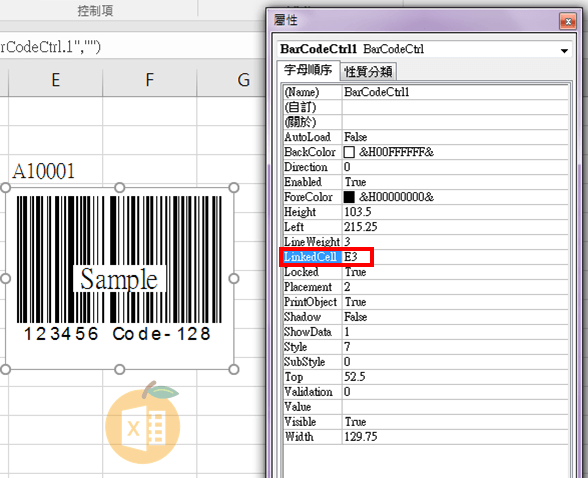Select the AutoLoad property
The width and height of the screenshot is (588, 478).
312,137
